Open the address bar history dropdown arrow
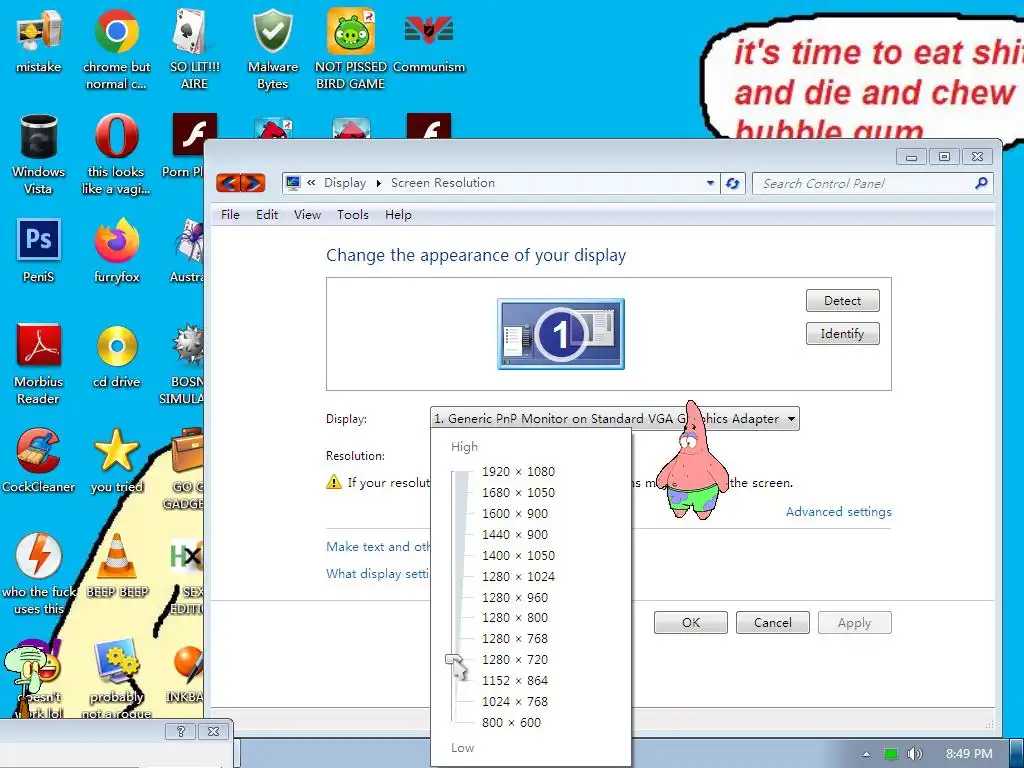1024x768 pixels. point(711,184)
